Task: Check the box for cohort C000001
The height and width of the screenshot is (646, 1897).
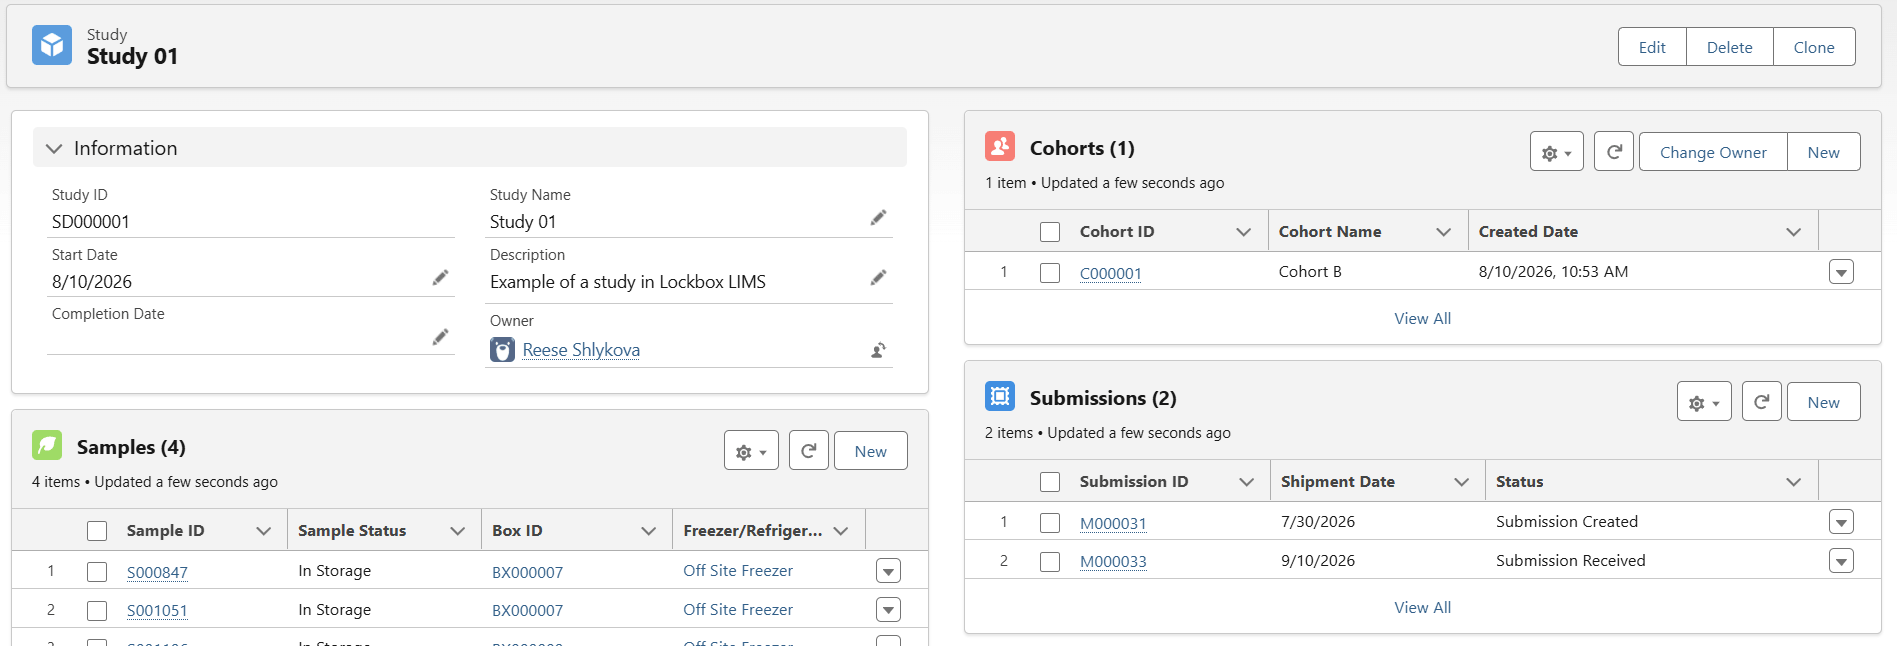Action: coord(1050,273)
